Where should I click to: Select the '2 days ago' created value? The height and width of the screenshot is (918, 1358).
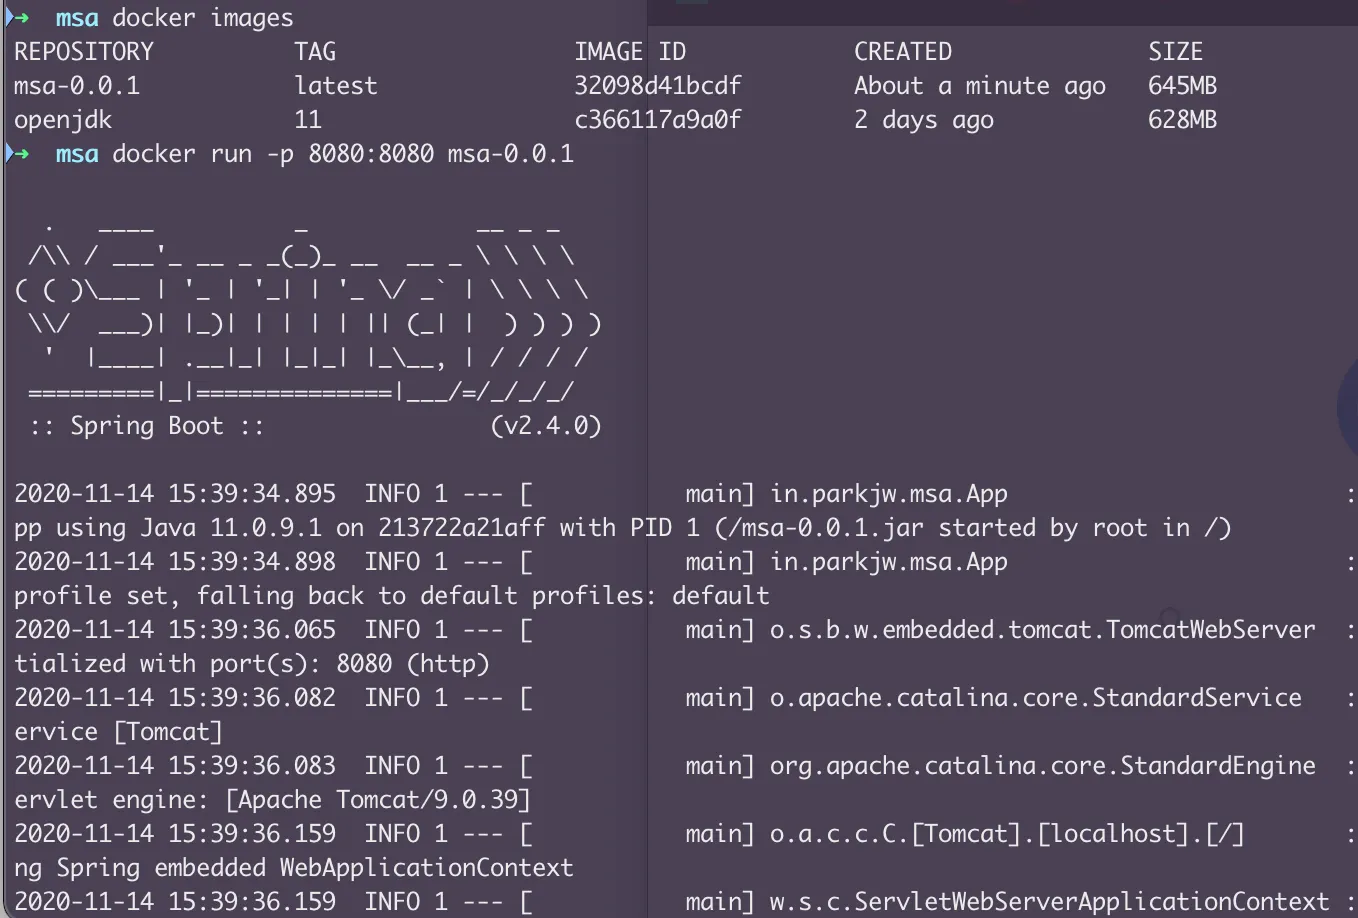coord(924,120)
